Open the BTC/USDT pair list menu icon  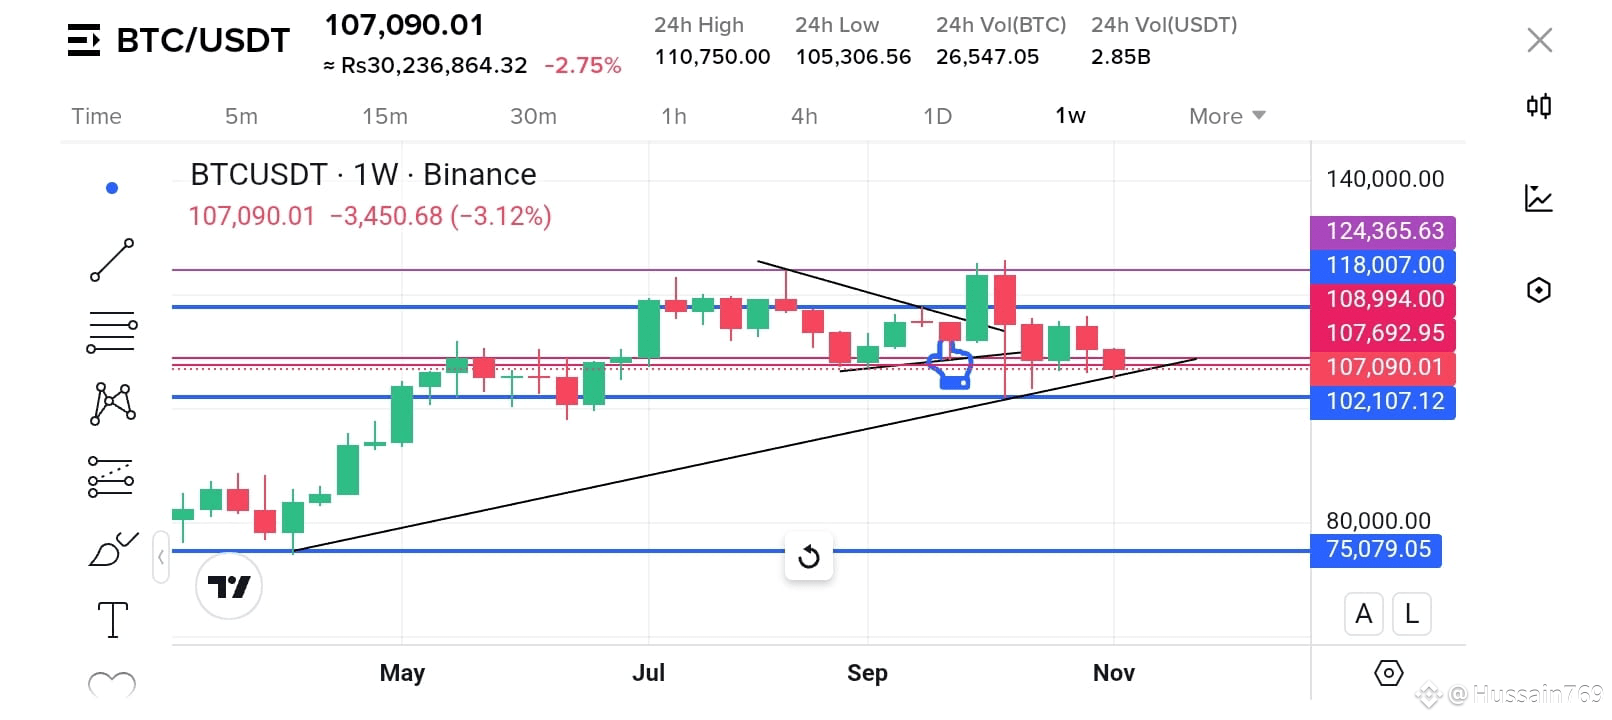[x=84, y=40]
